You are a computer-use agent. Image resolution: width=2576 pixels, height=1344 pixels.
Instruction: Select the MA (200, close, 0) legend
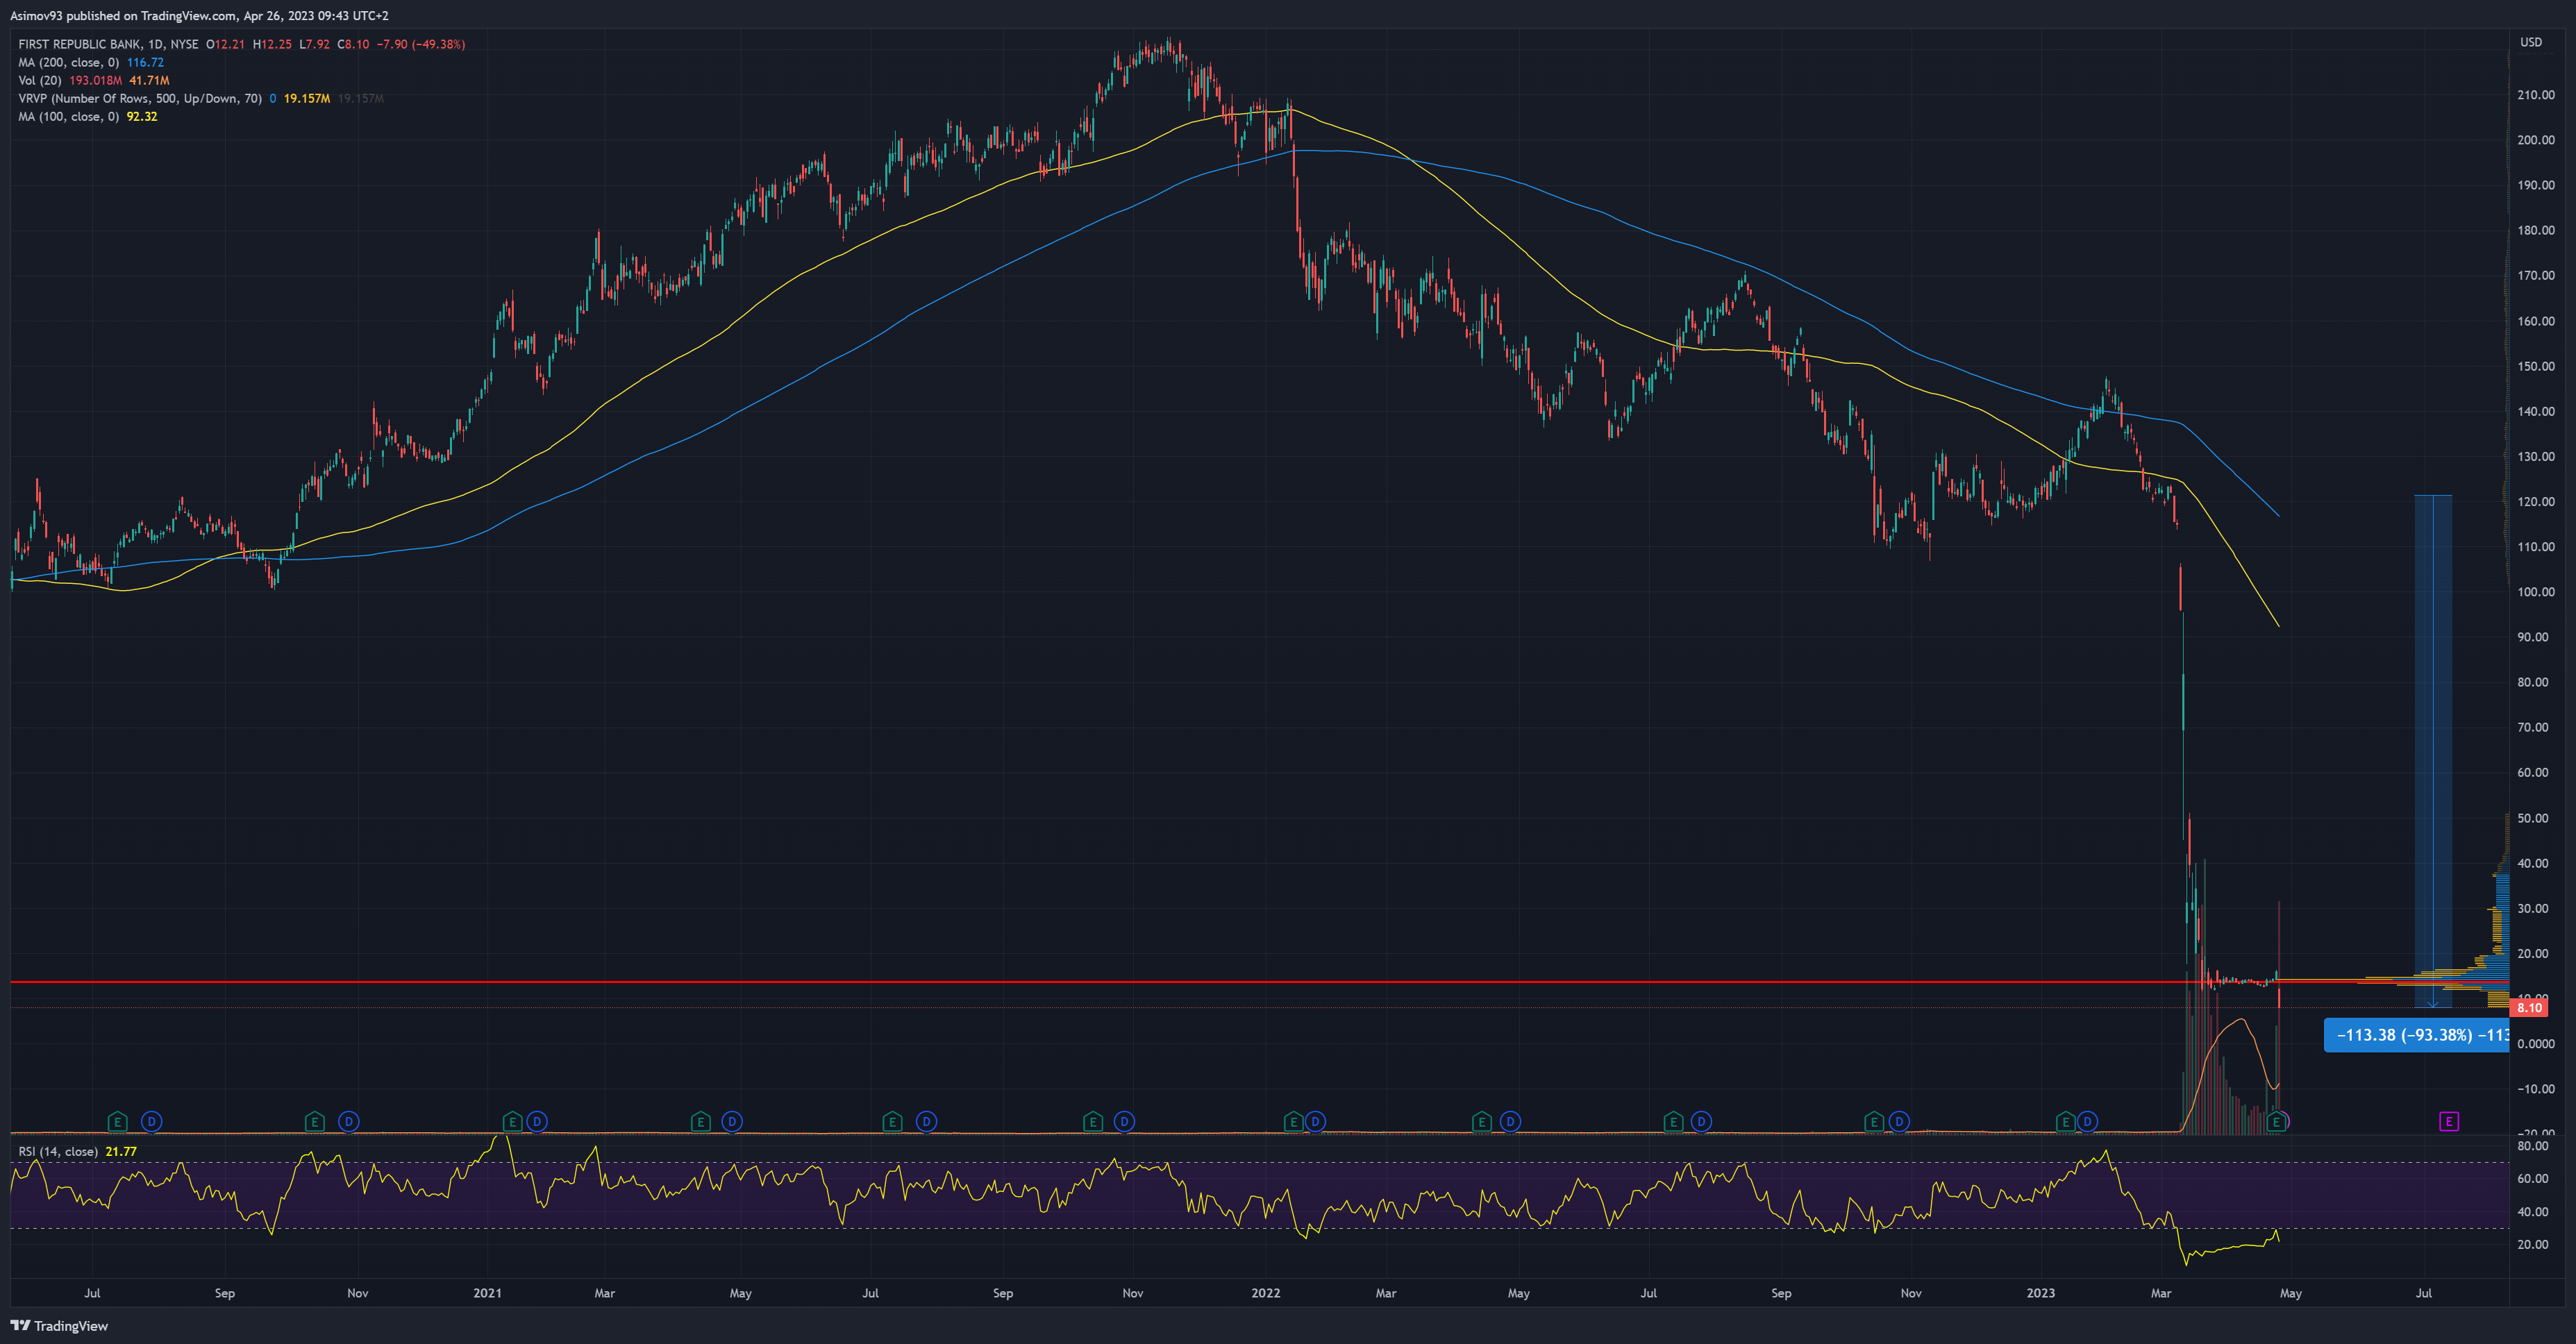coord(68,62)
